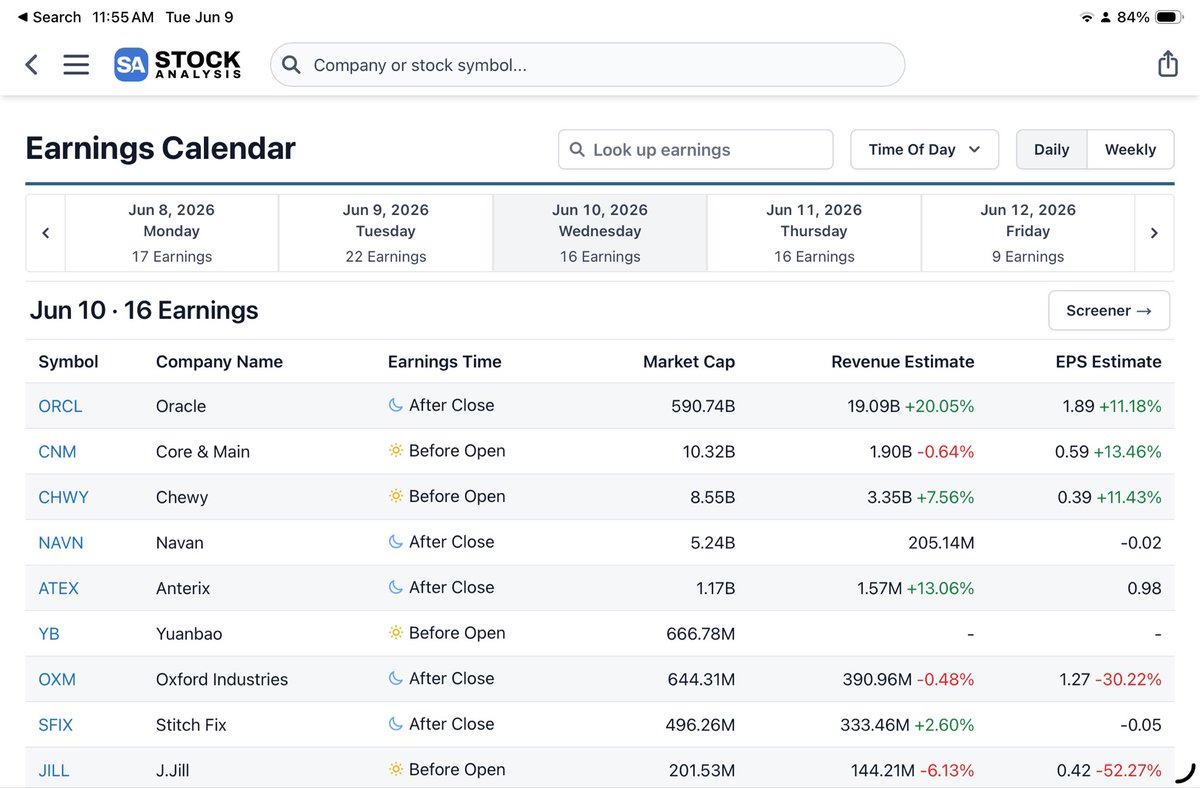Focus the Look up earnings field

pos(696,149)
